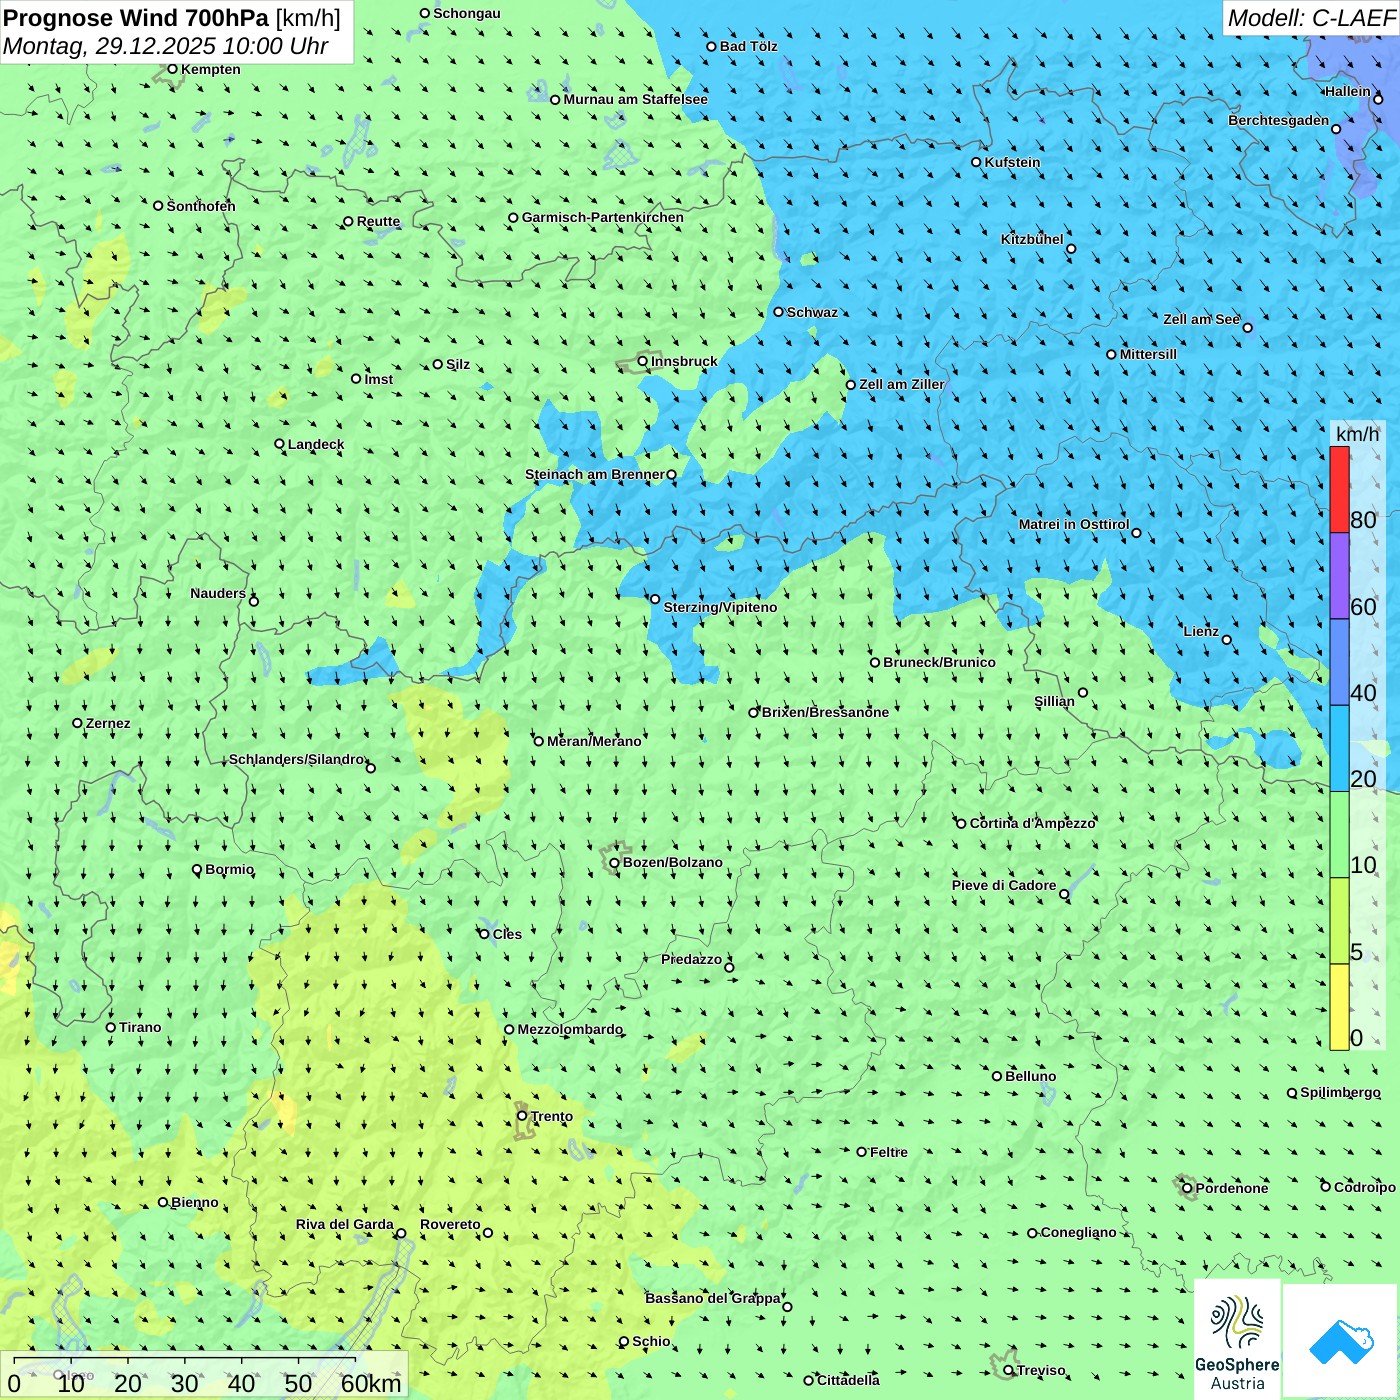Click the light blue 20–40 km/h legend segment
Screen dimensions: 1400x1400
click(1339, 748)
